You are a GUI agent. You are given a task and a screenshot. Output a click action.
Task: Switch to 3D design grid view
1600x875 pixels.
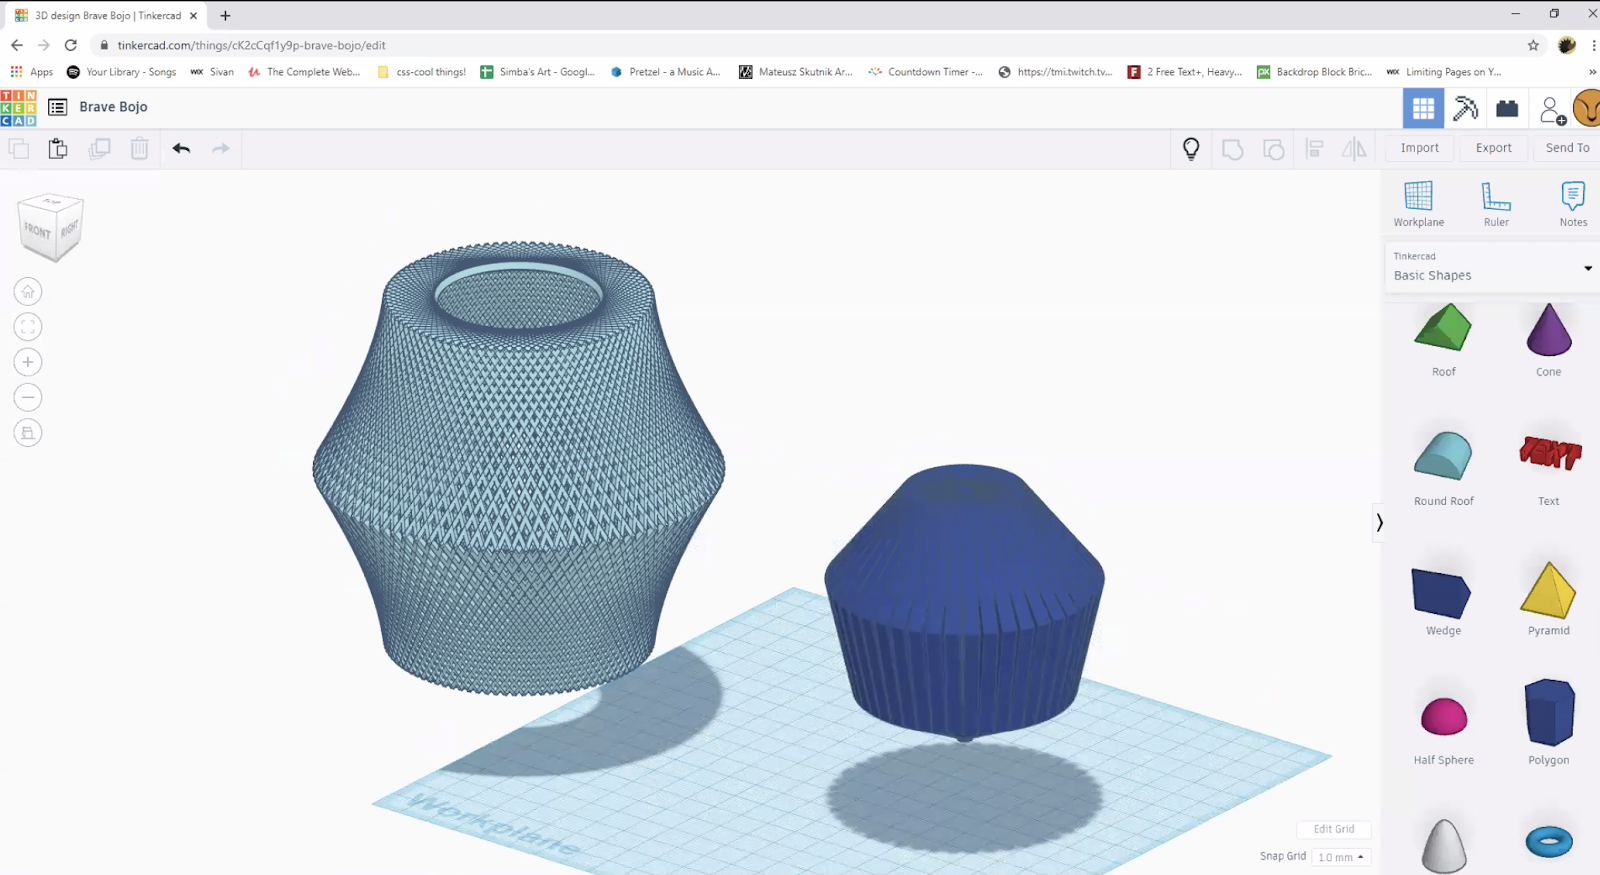tap(1423, 108)
